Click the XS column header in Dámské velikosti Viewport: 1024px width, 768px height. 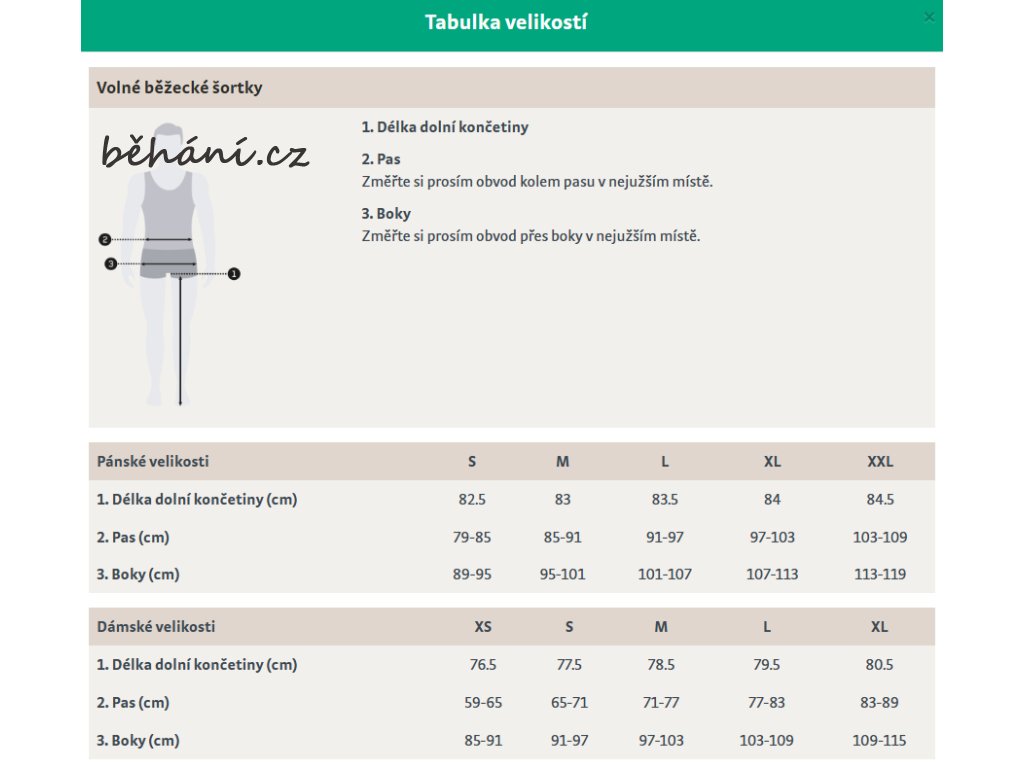point(483,626)
